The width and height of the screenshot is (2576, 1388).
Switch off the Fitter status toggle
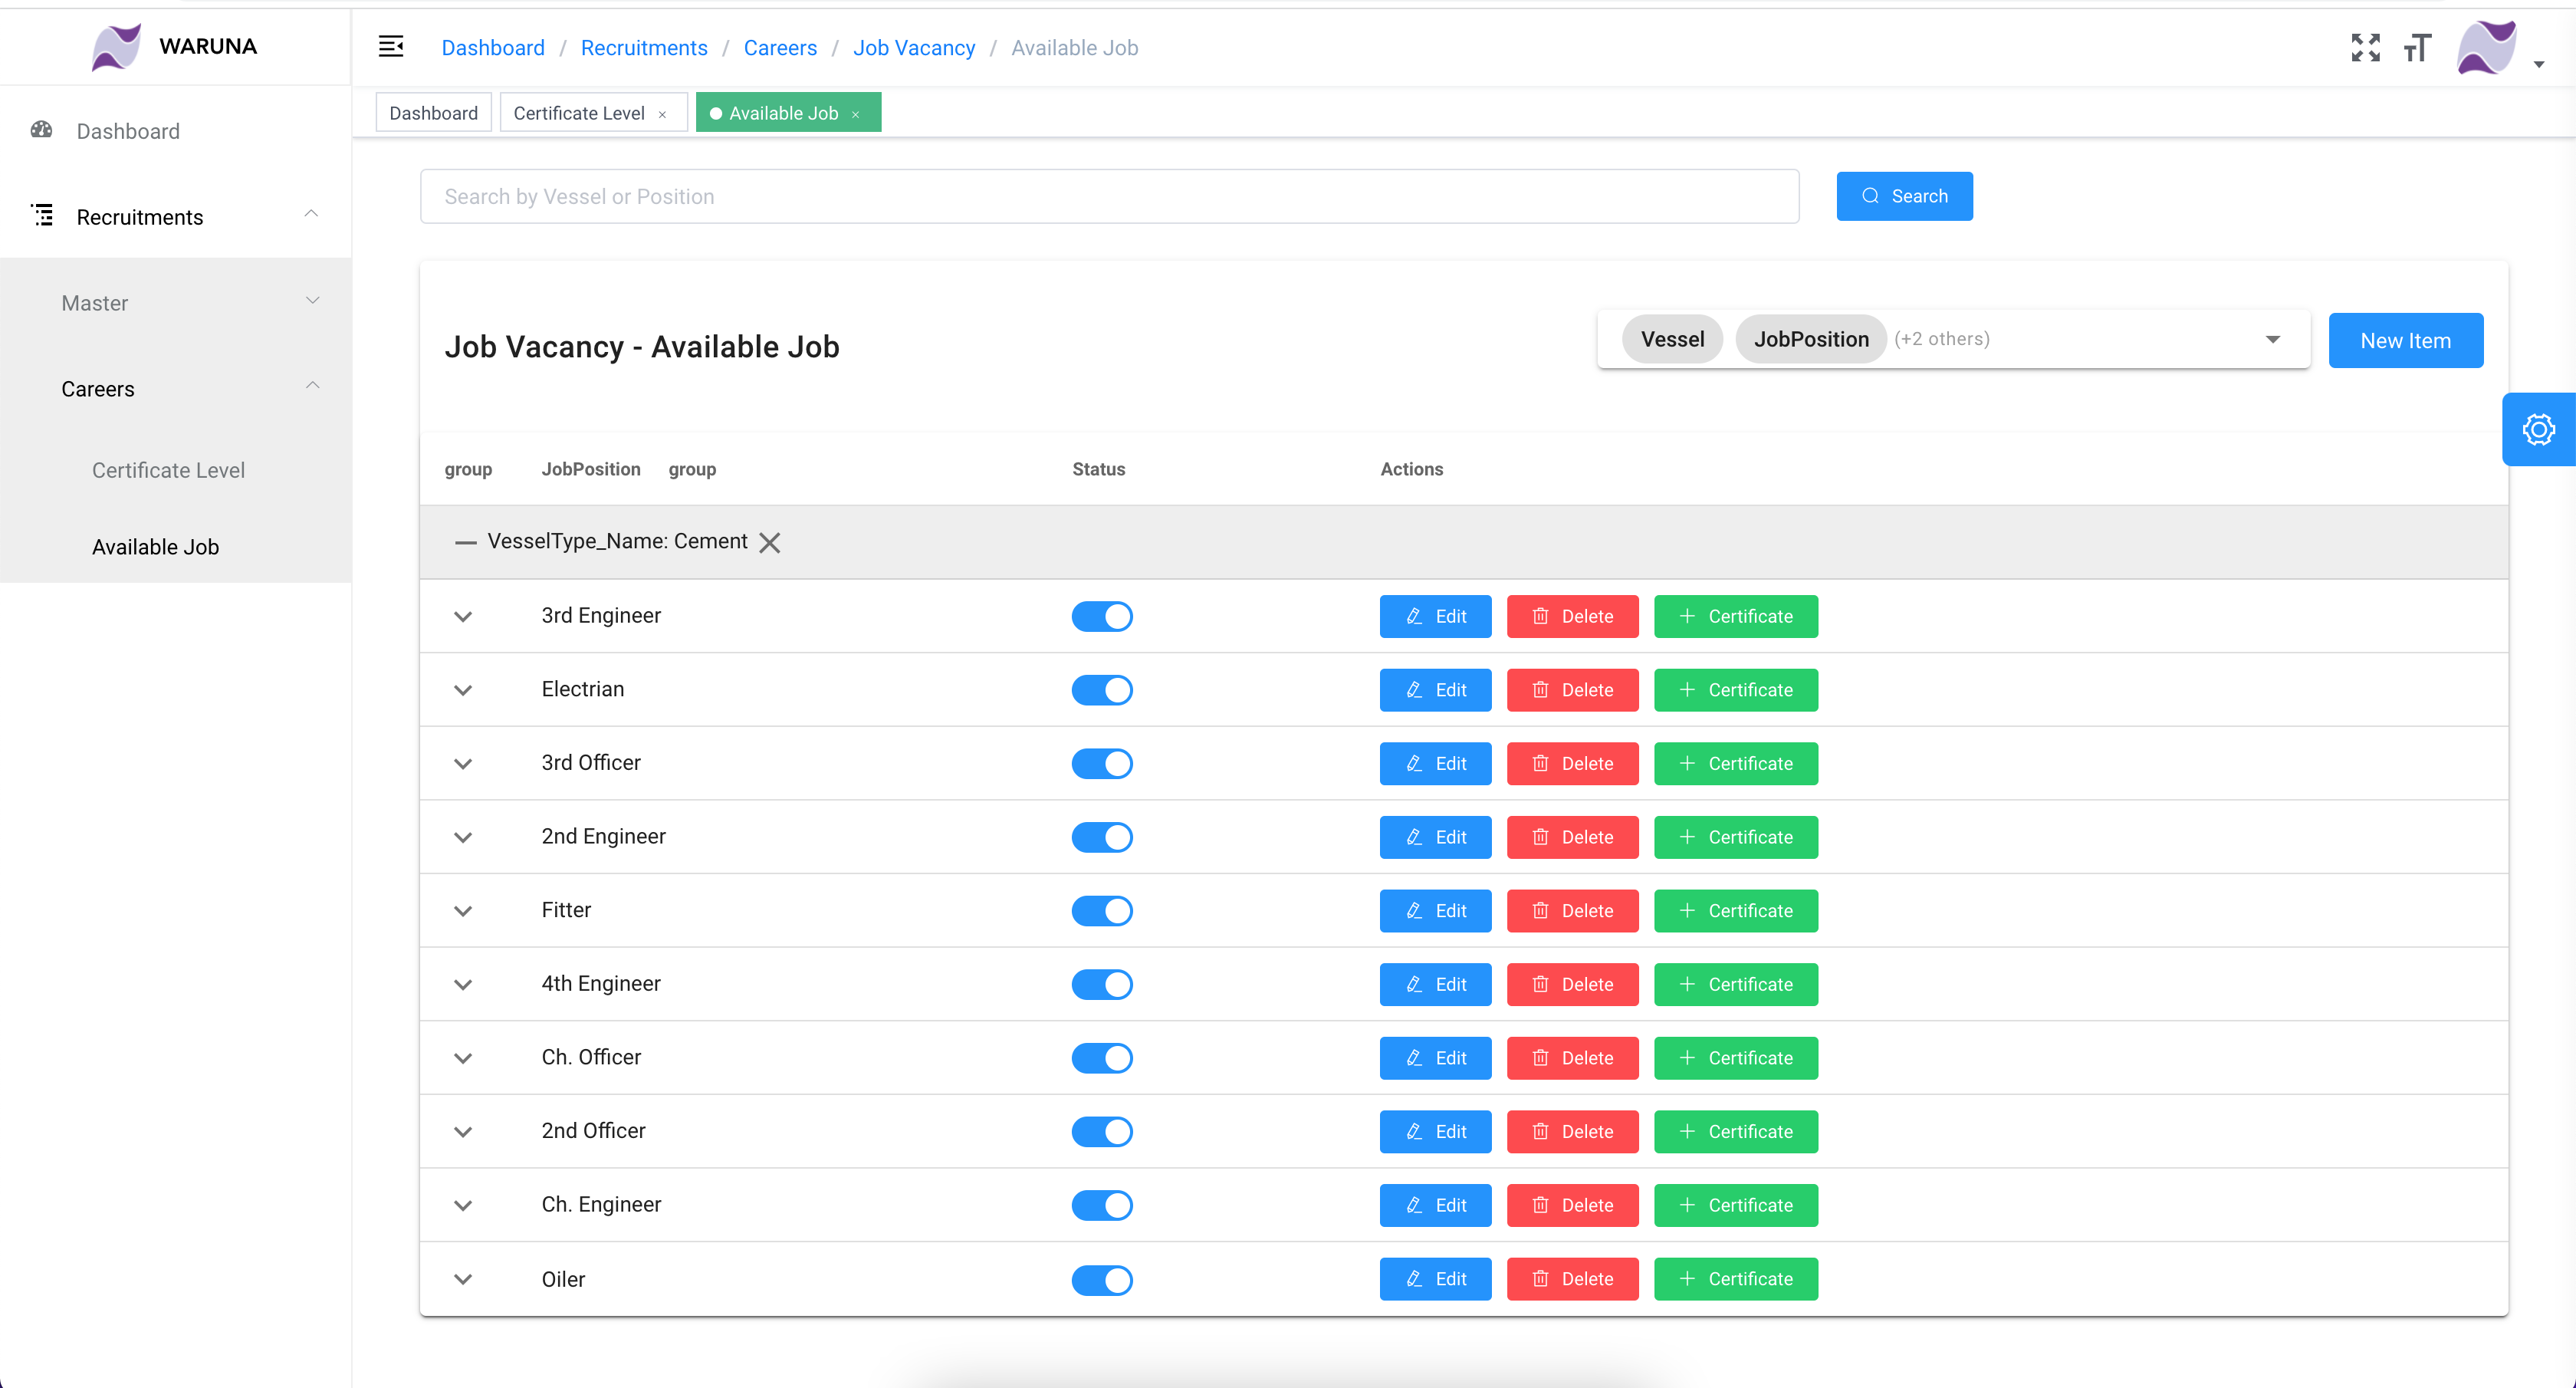1101,911
